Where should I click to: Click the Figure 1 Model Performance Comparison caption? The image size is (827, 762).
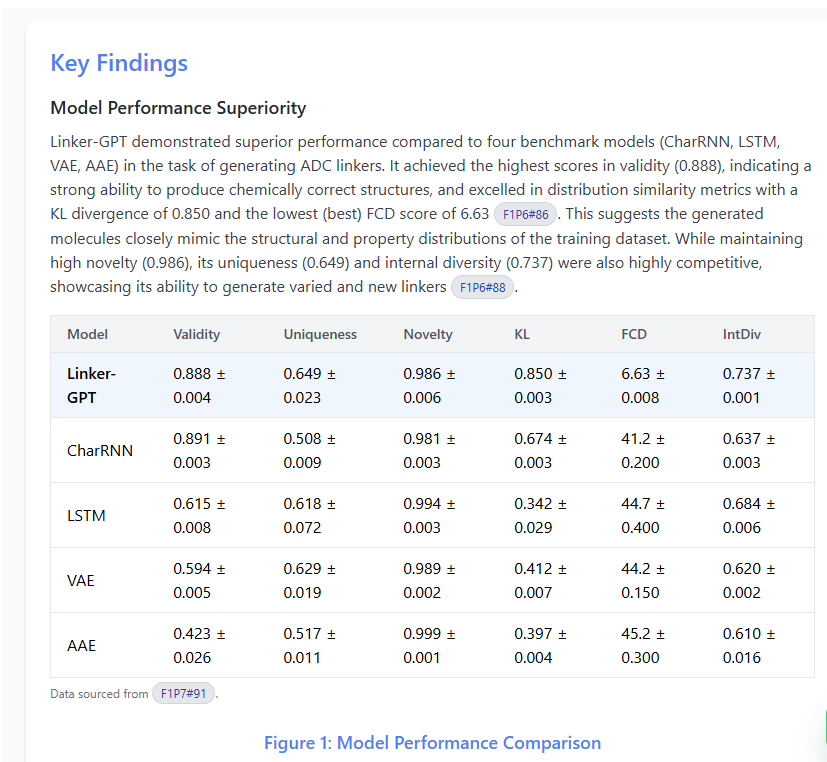coord(432,743)
